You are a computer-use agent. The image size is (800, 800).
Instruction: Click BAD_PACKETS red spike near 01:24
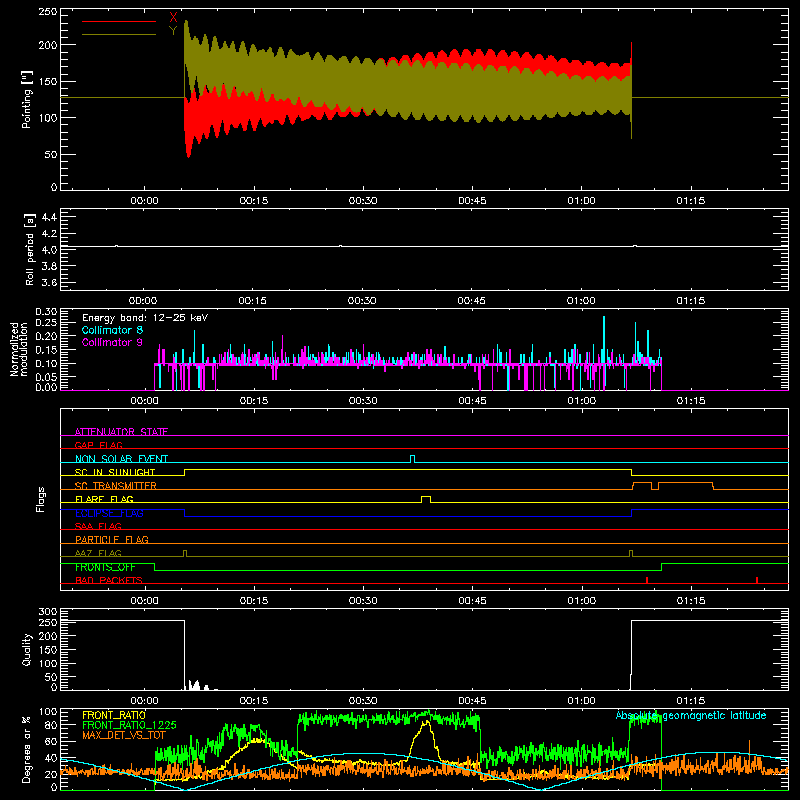coord(757,580)
